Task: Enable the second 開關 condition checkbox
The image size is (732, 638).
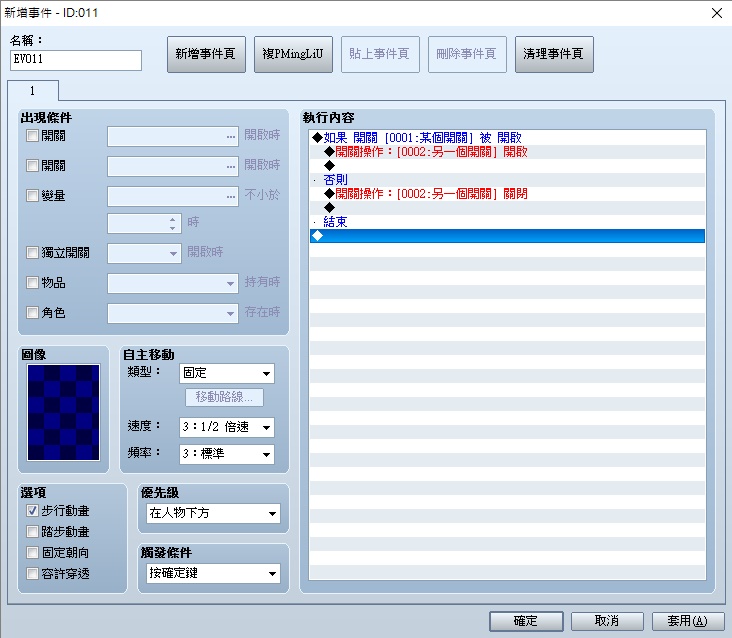Action: 32,166
